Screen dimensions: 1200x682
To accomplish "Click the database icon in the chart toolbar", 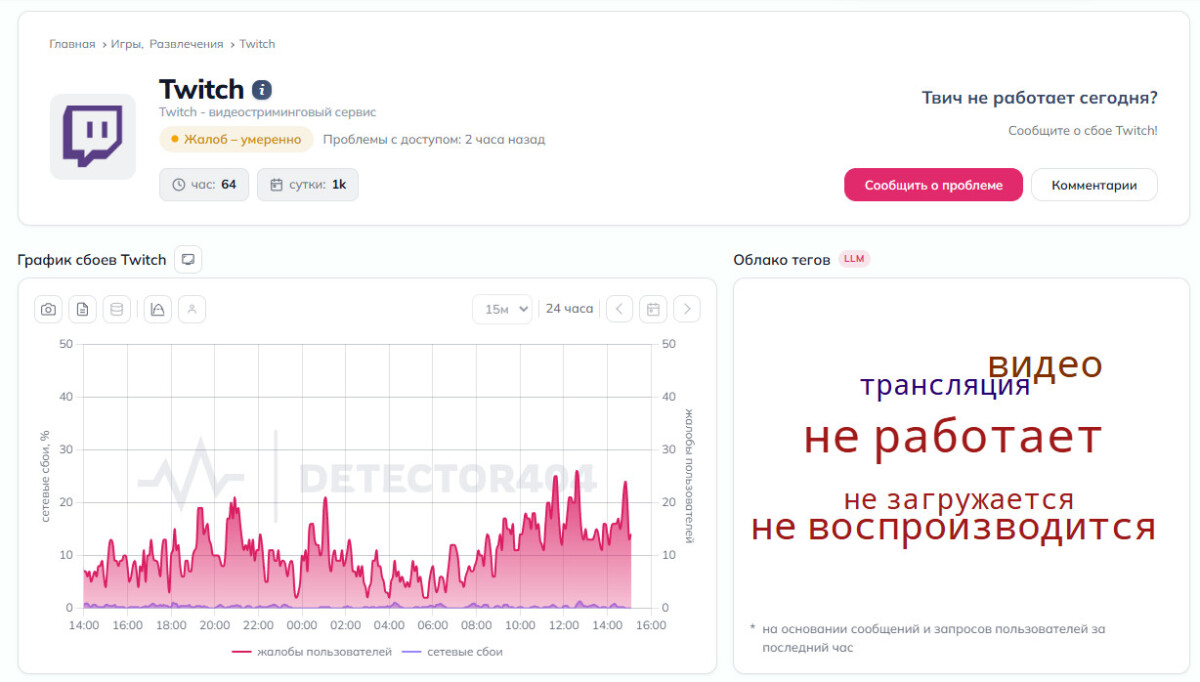I will click(x=117, y=309).
